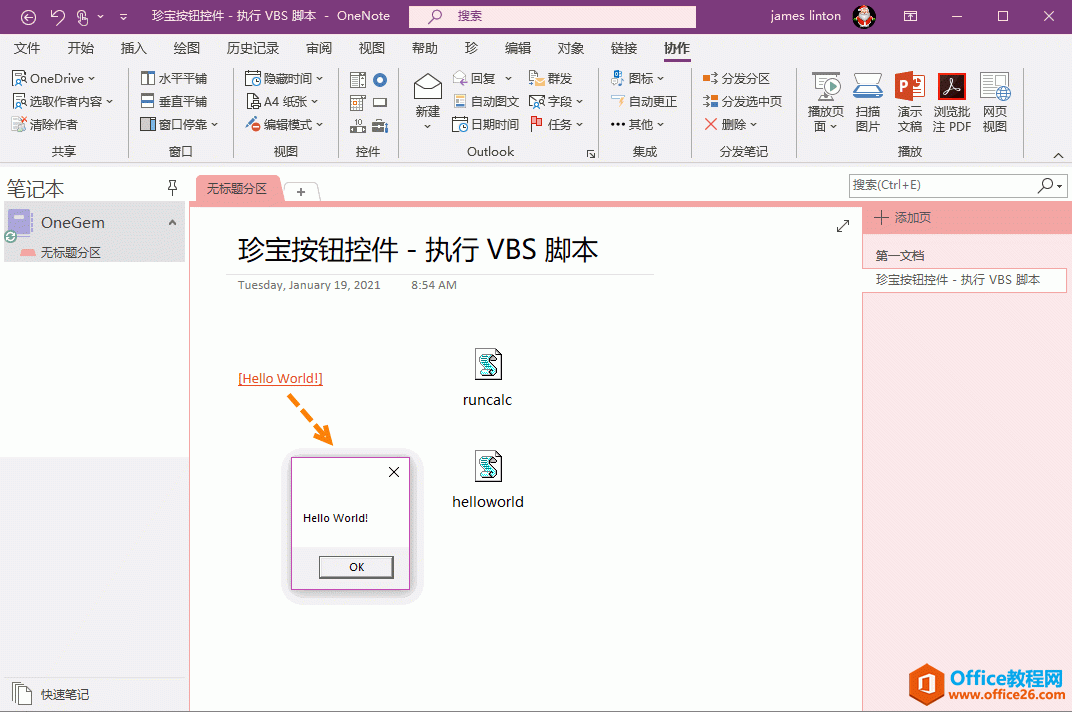Screen dimensions: 1072x712
Task: Click 新建 envelope icon
Action: pyautogui.click(x=428, y=88)
